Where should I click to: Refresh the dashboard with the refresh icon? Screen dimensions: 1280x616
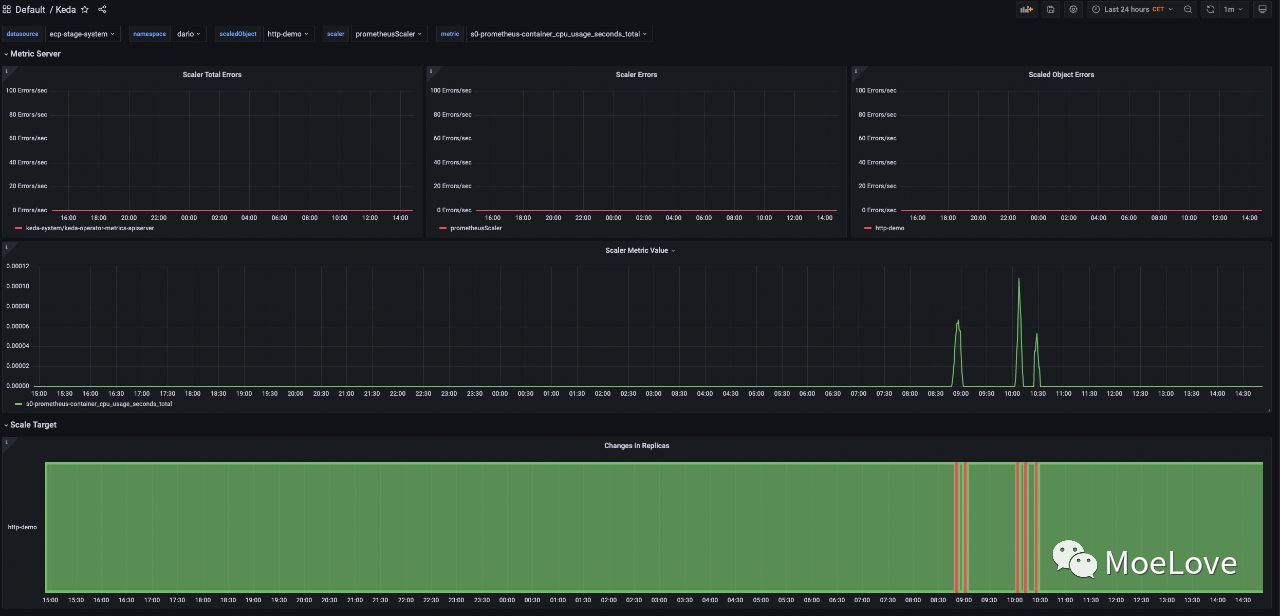click(x=1210, y=9)
